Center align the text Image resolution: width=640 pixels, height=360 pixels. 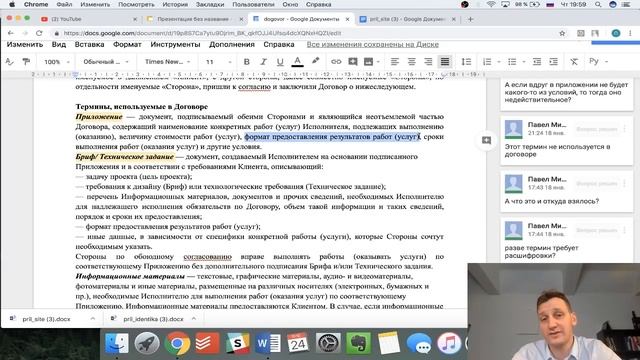click(411, 62)
